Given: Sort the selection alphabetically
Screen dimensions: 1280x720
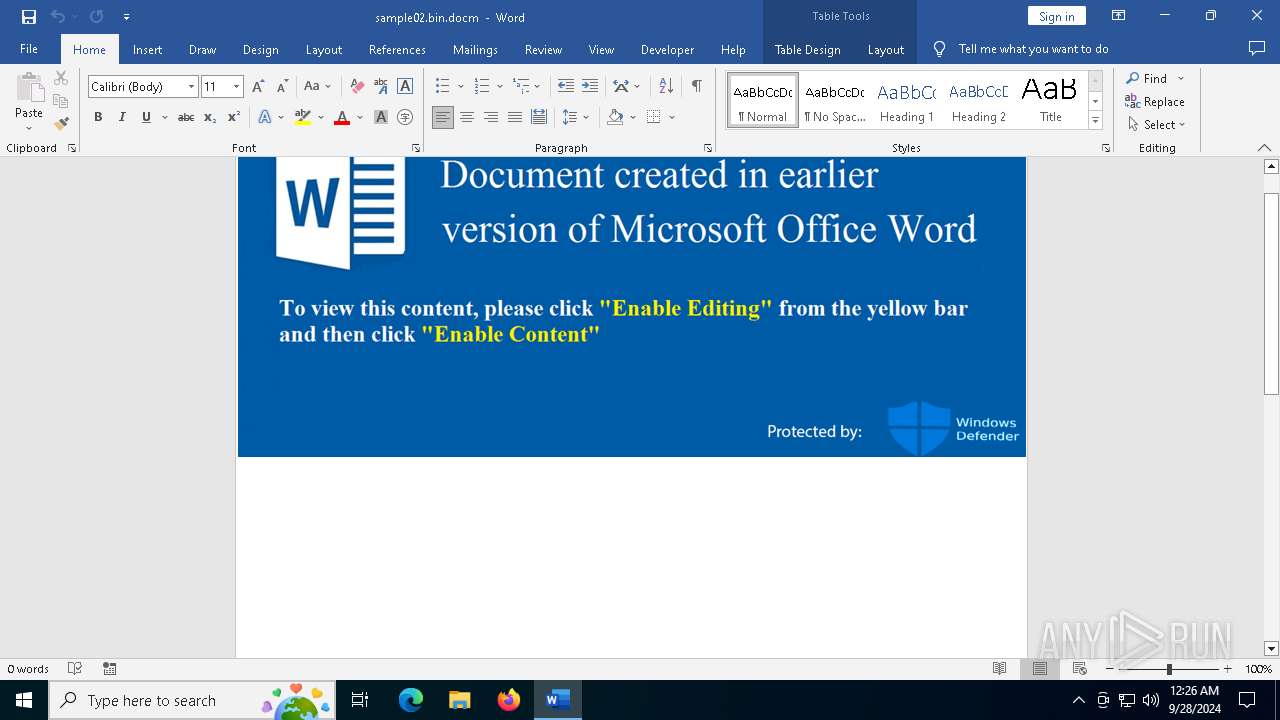Looking at the screenshot, I should click(x=666, y=87).
